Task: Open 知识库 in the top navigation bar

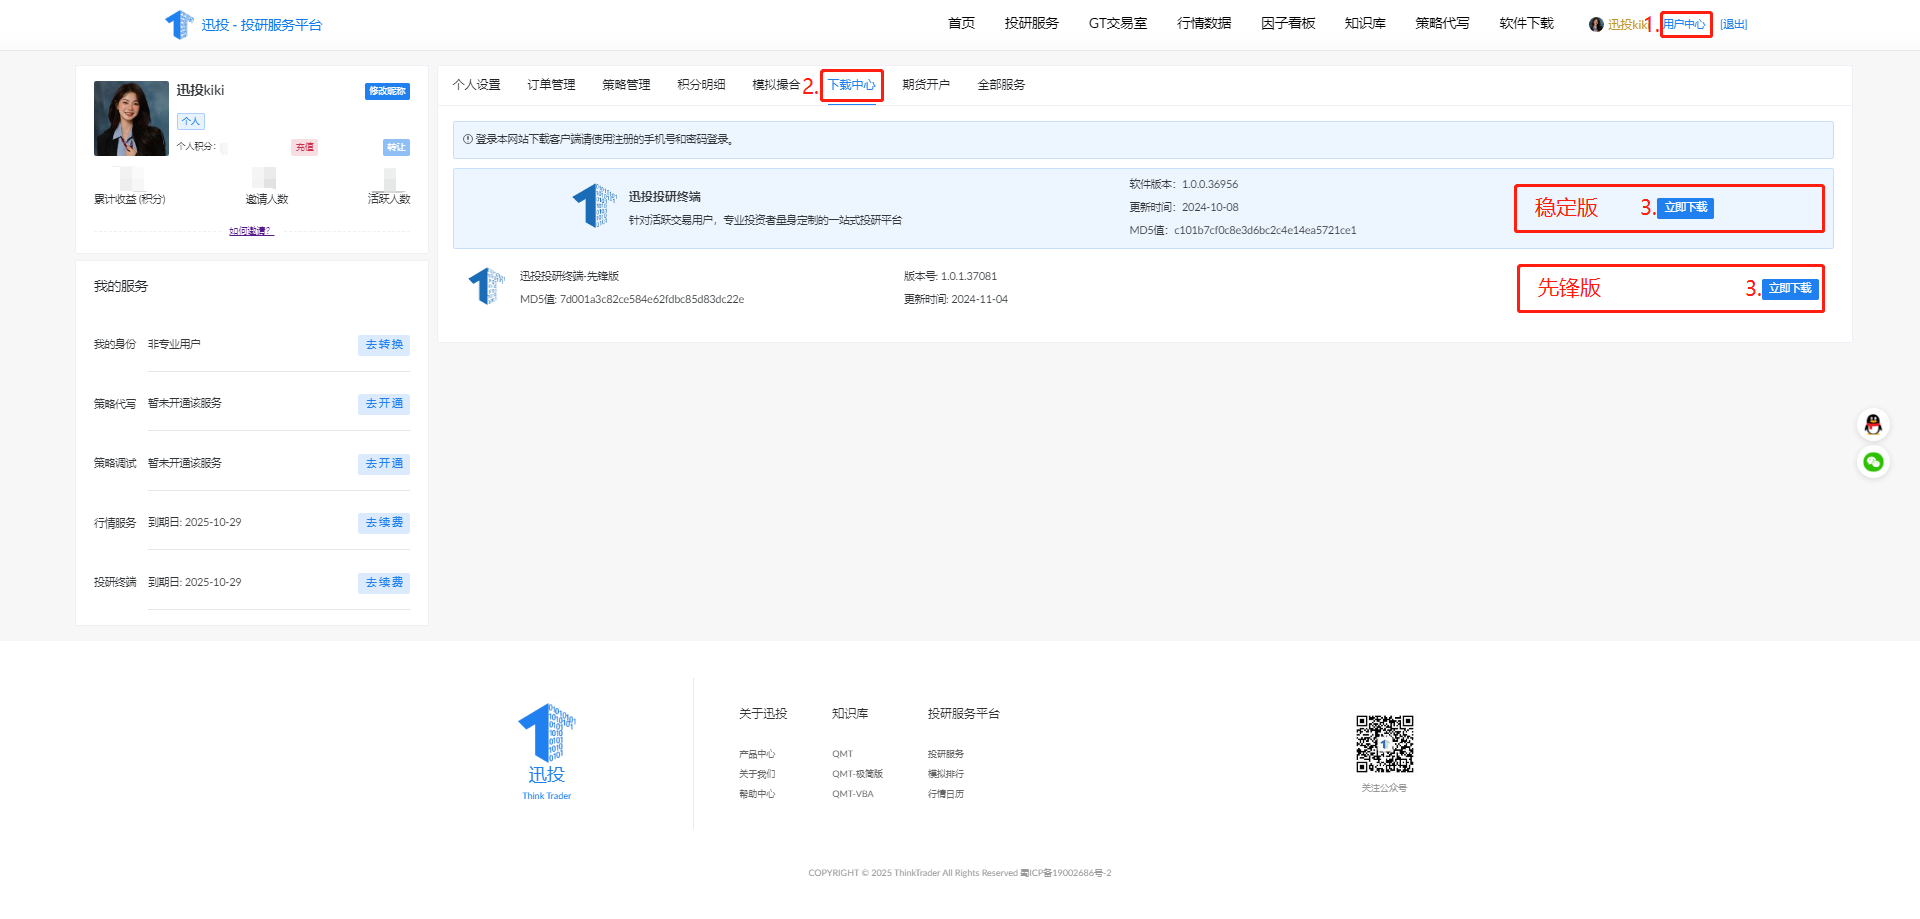Action: coord(1365,23)
